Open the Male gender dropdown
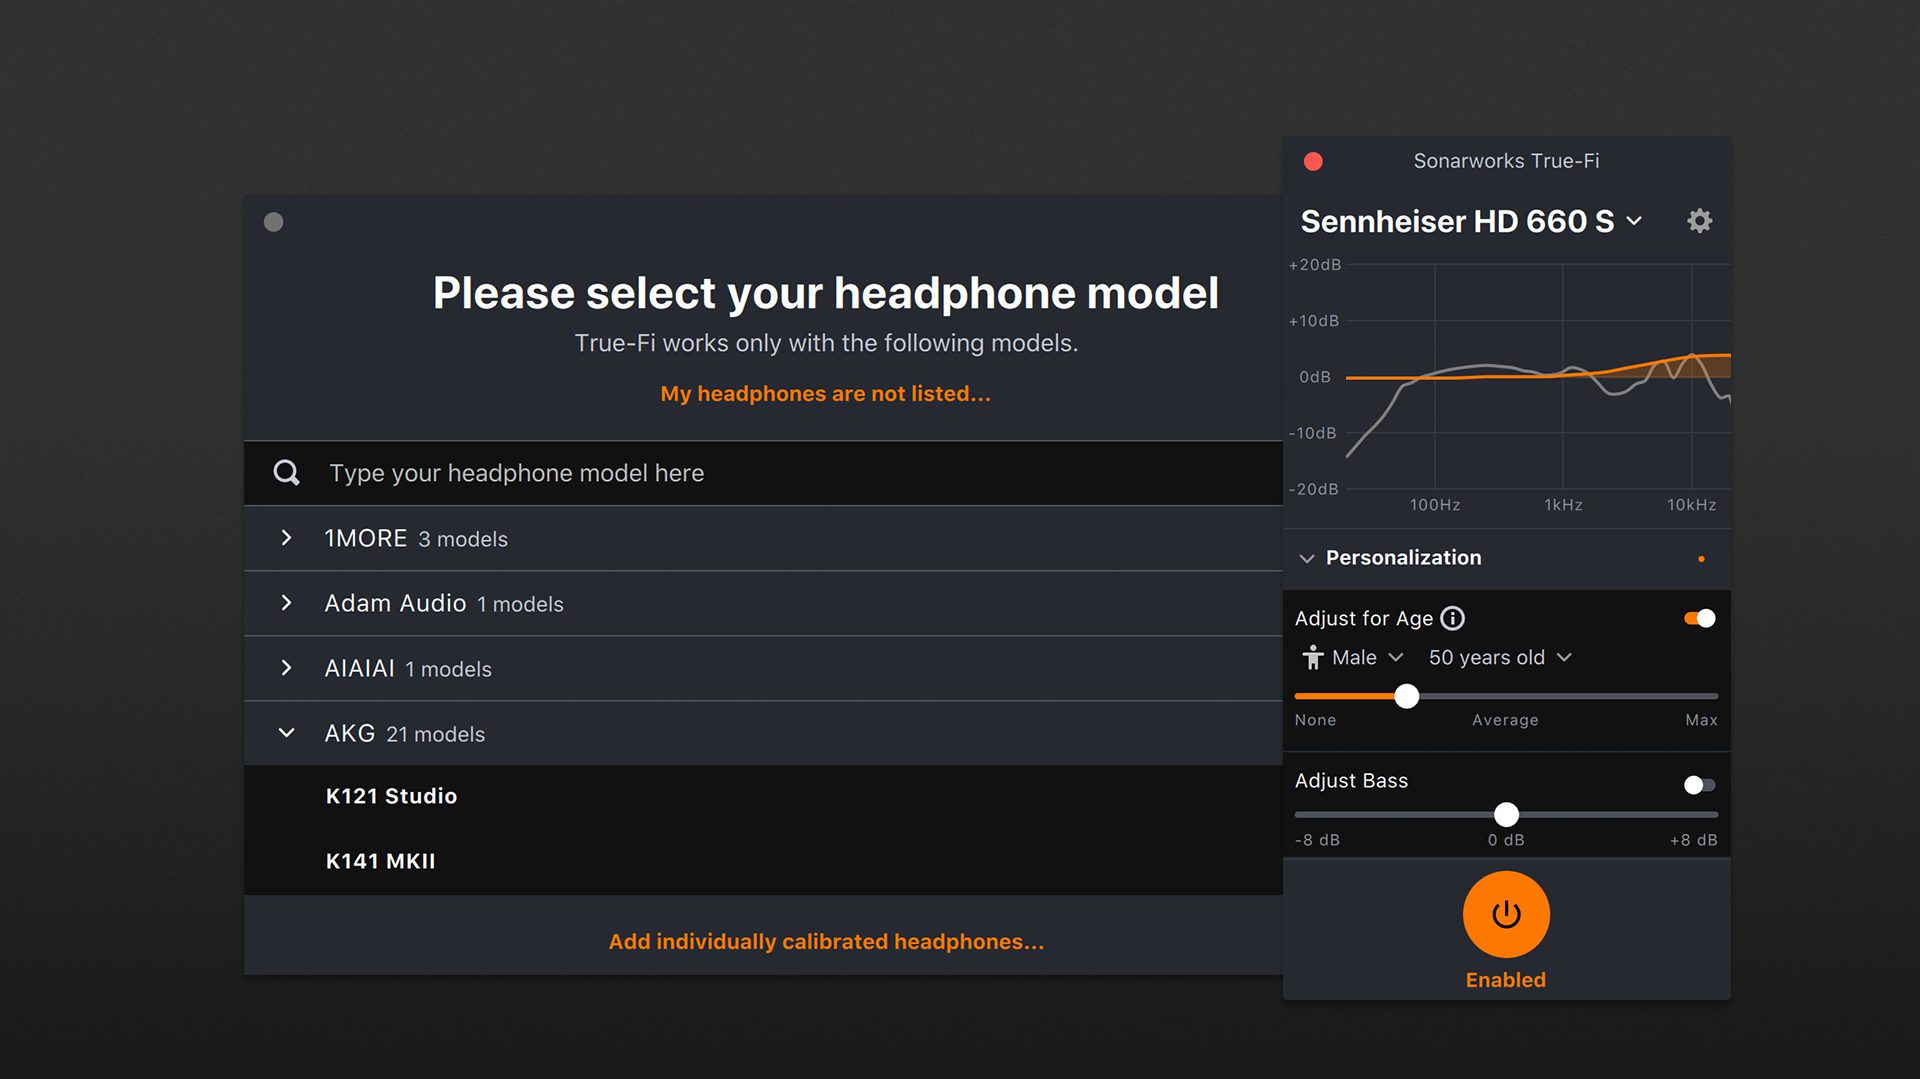The height and width of the screenshot is (1079, 1920). click(x=1366, y=658)
